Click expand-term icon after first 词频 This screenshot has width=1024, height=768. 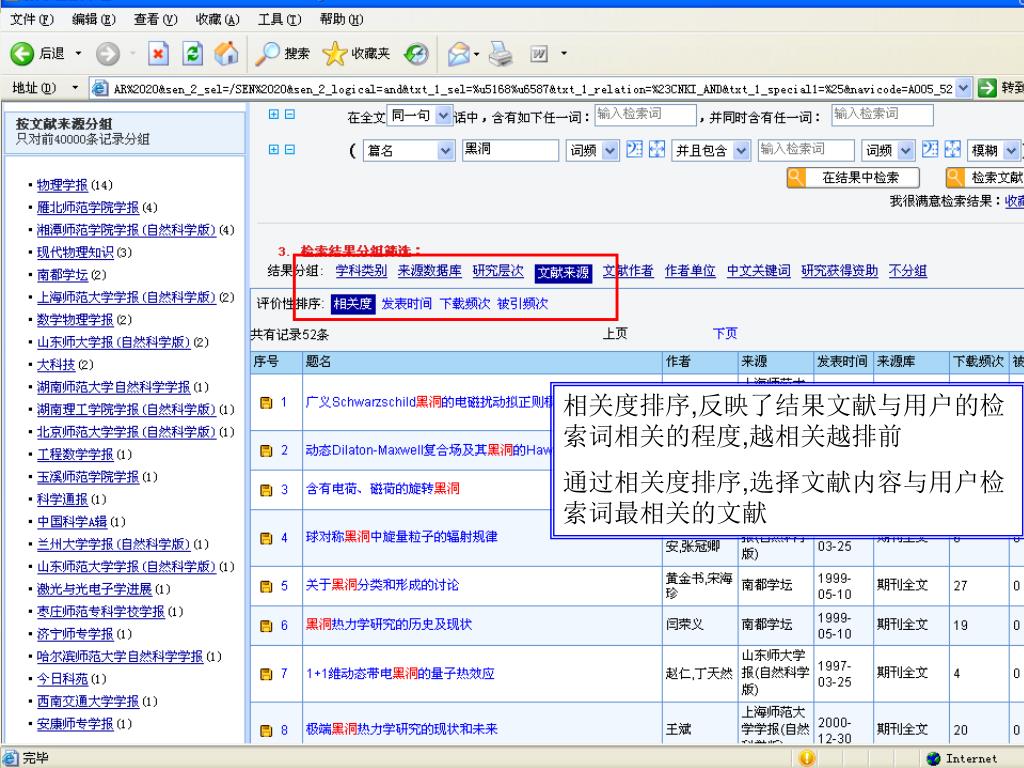pos(634,150)
